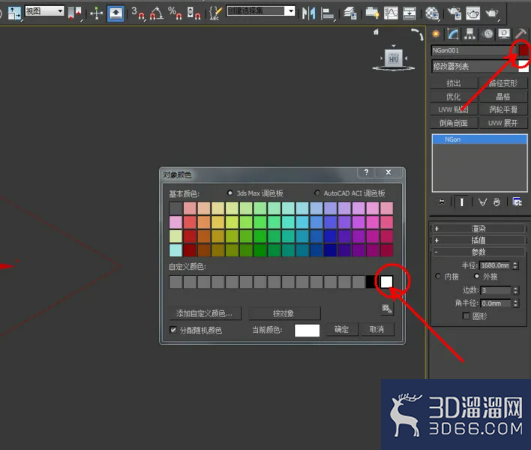This screenshot has height=450, width=531.
Task: Select the 内接 radio button
Action: tap(438, 276)
